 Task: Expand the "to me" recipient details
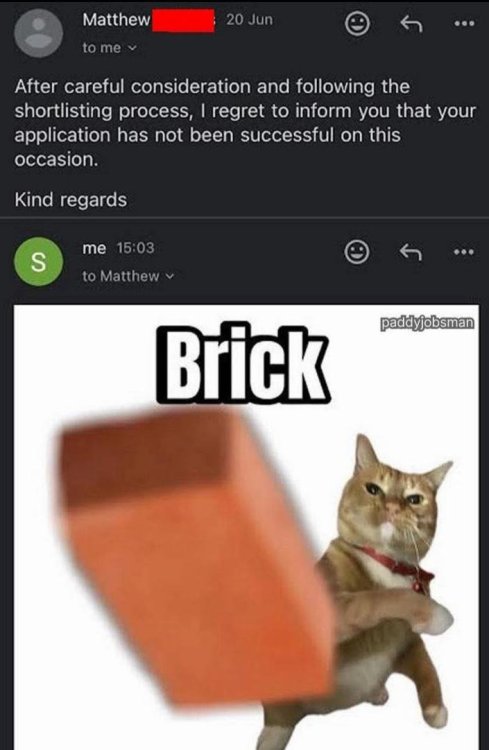110,48
